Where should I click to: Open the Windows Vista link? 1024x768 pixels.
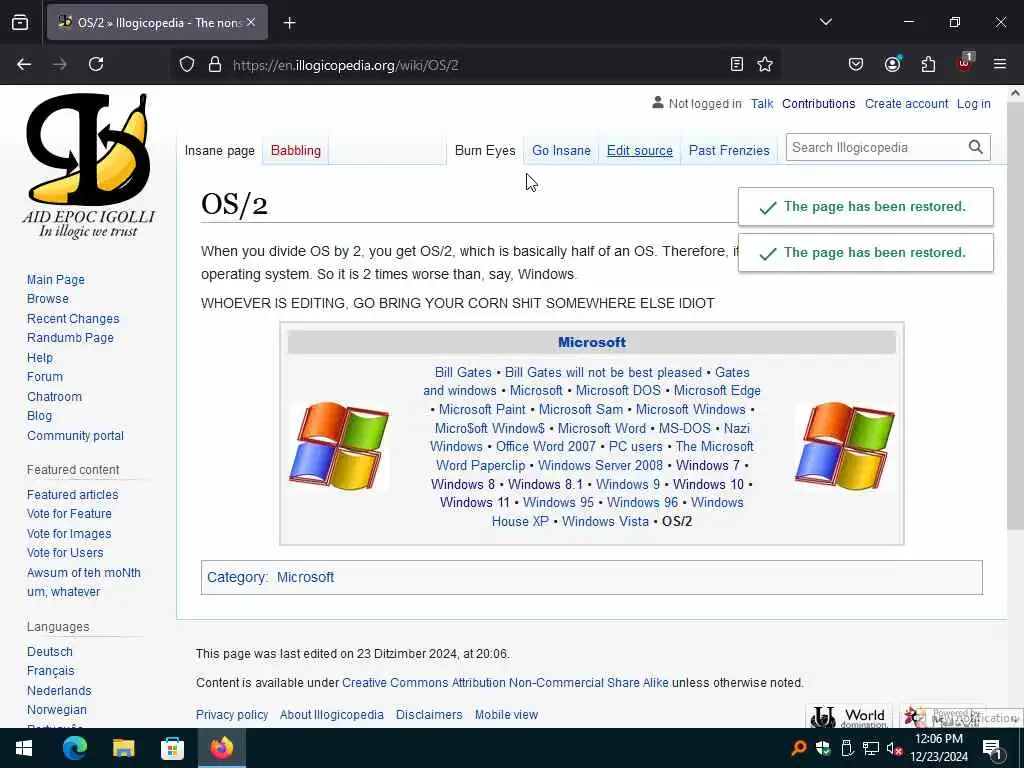point(605,521)
